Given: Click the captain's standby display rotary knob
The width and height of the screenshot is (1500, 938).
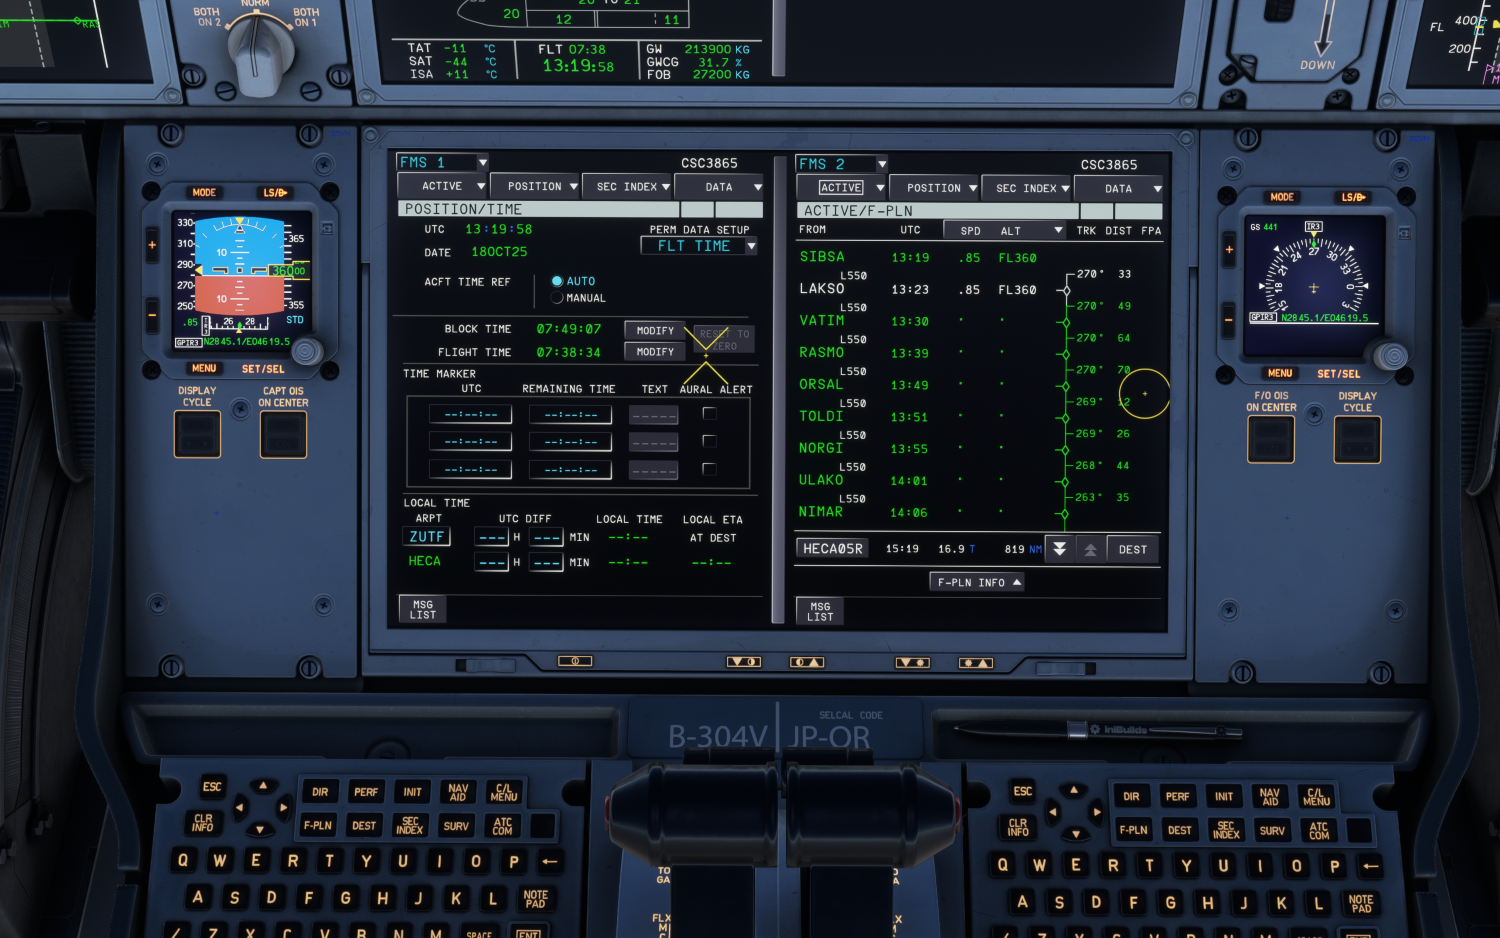Looking at the screenshot, I should [306, 351].
